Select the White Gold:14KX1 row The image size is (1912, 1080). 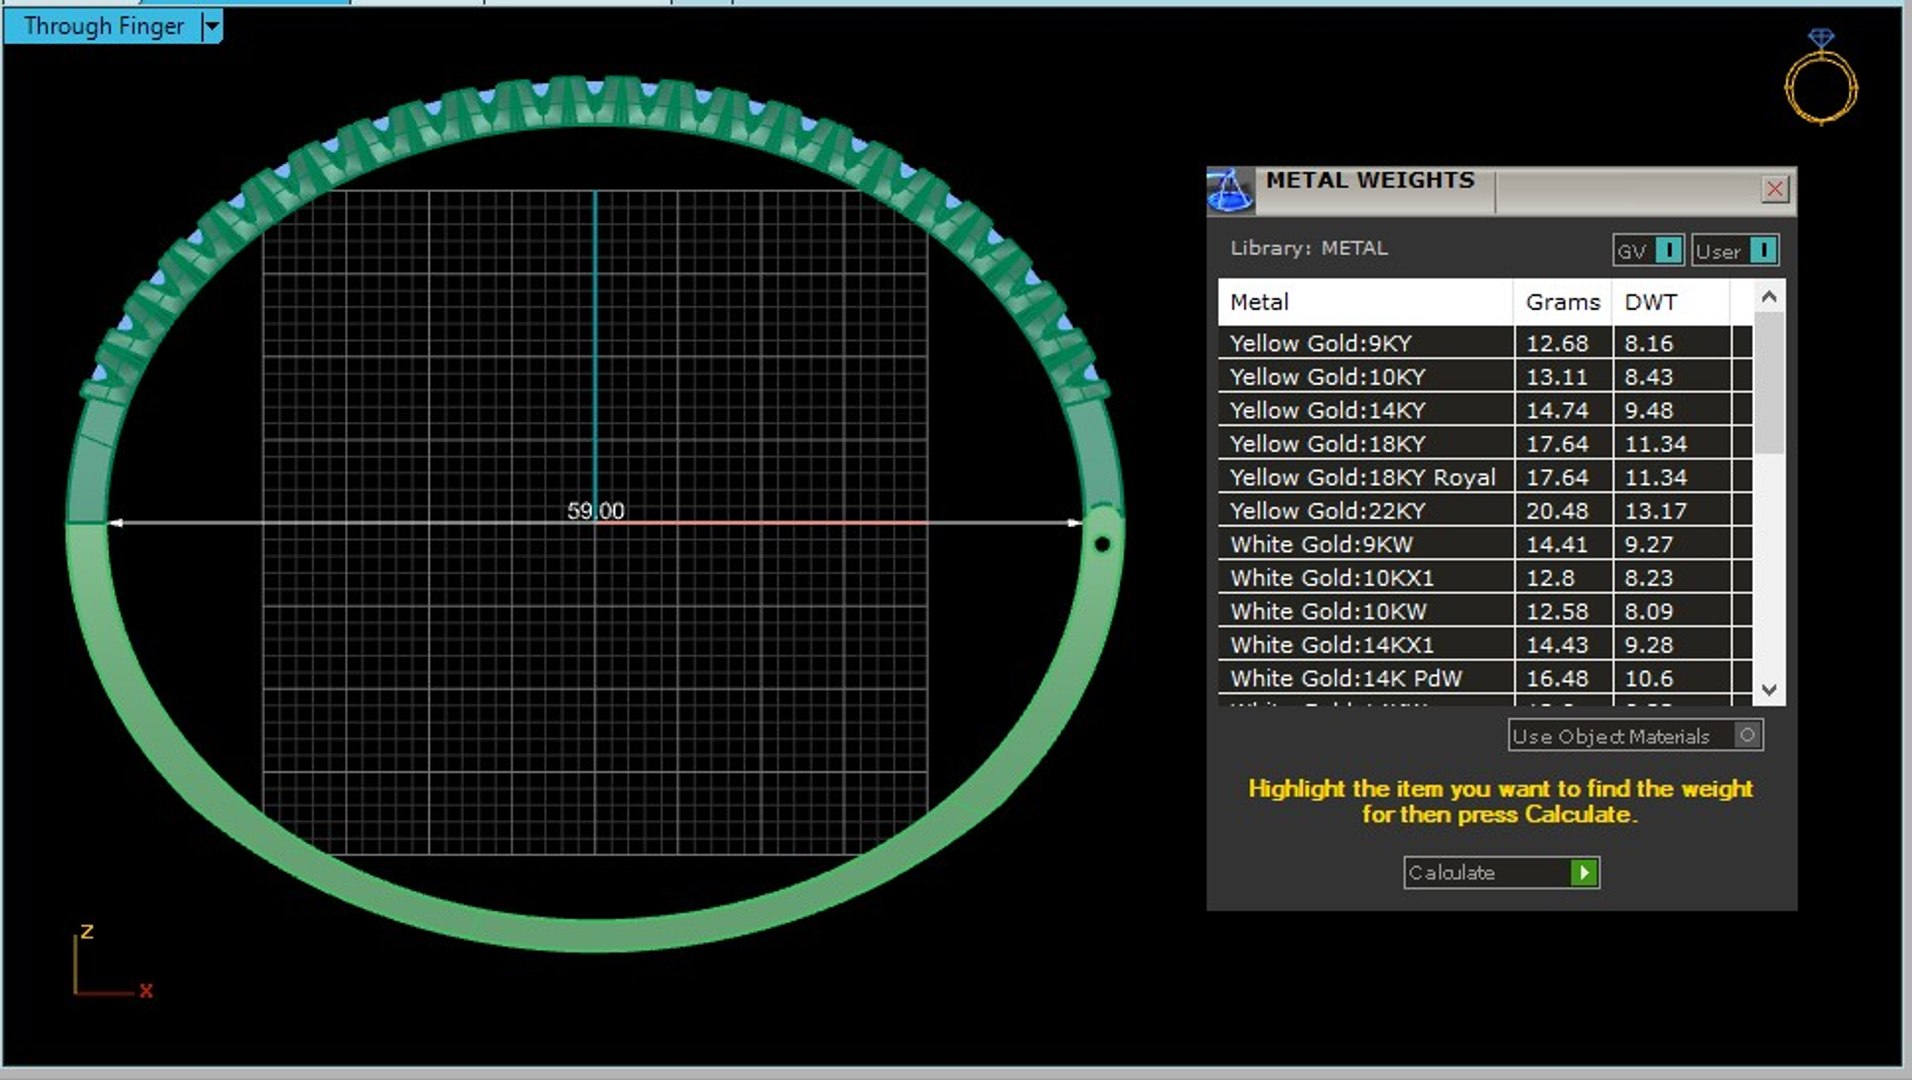[x=1484, y=645]
